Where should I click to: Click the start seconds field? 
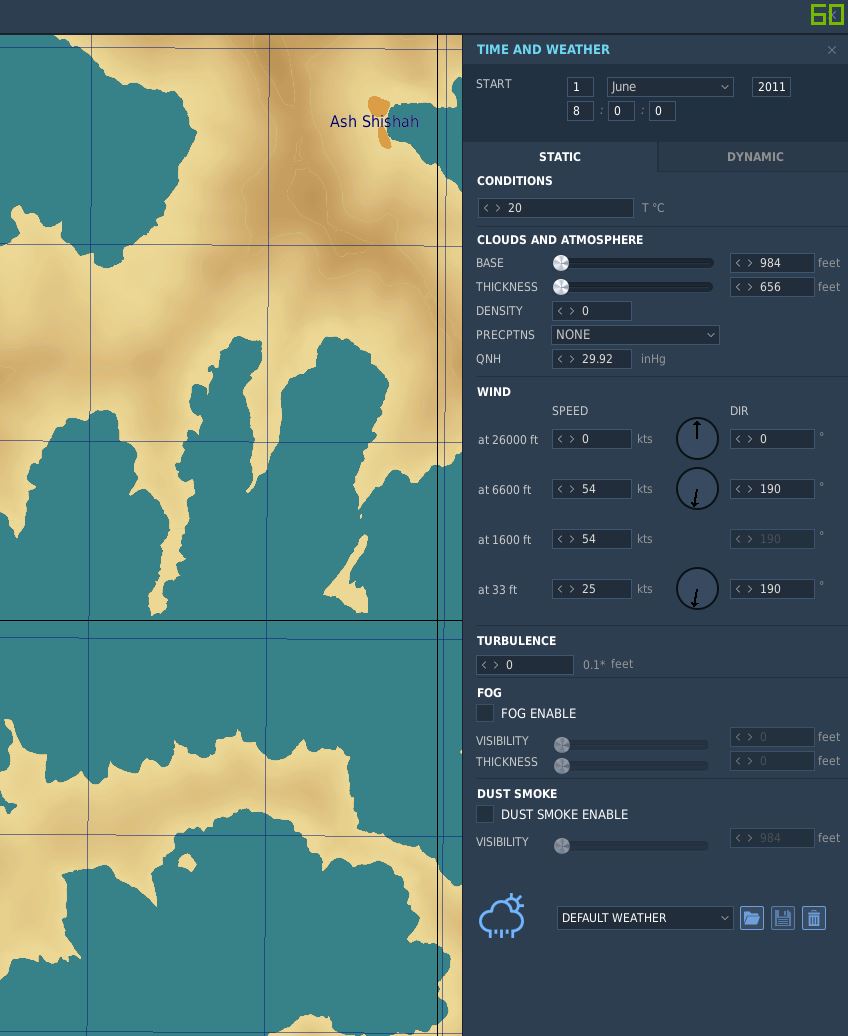point(662,111)
